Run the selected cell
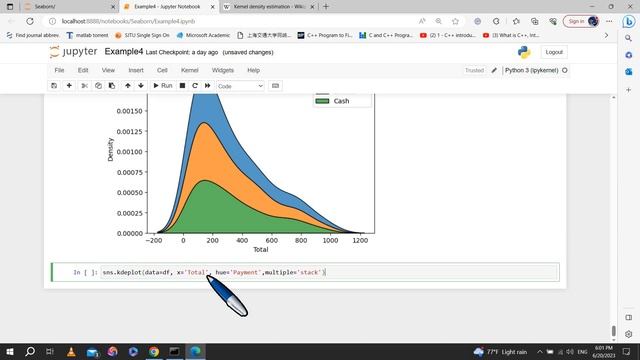The image size is (640, 360). click(x=163, y=86)
